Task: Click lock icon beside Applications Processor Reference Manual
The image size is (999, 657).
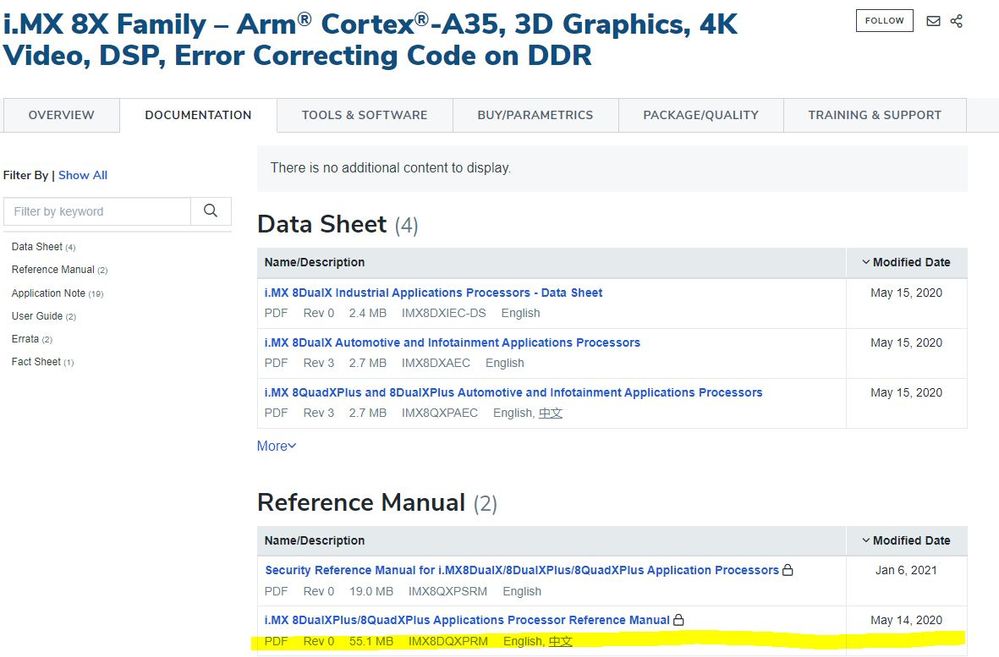Action: [x=679, y=620]
